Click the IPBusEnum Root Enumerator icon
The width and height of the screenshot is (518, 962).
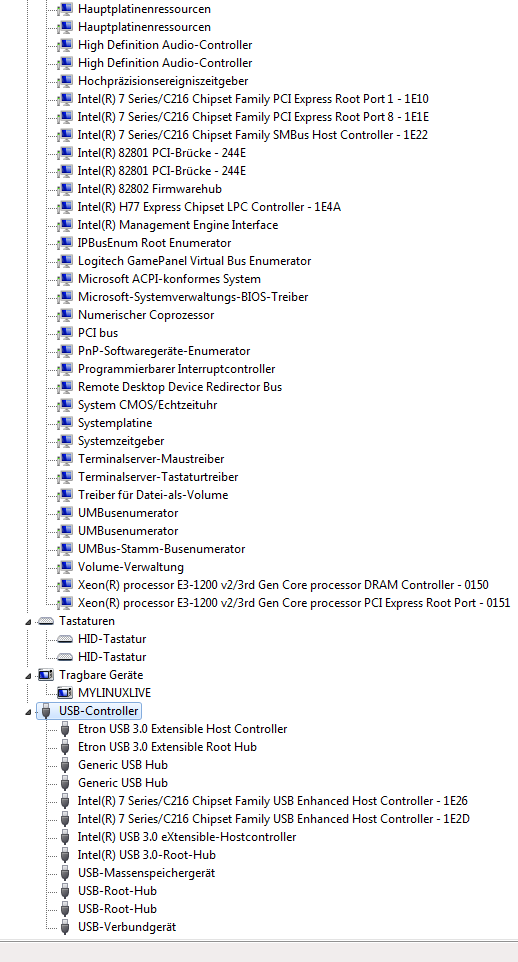pyautogui.click(x=65, y=243)
